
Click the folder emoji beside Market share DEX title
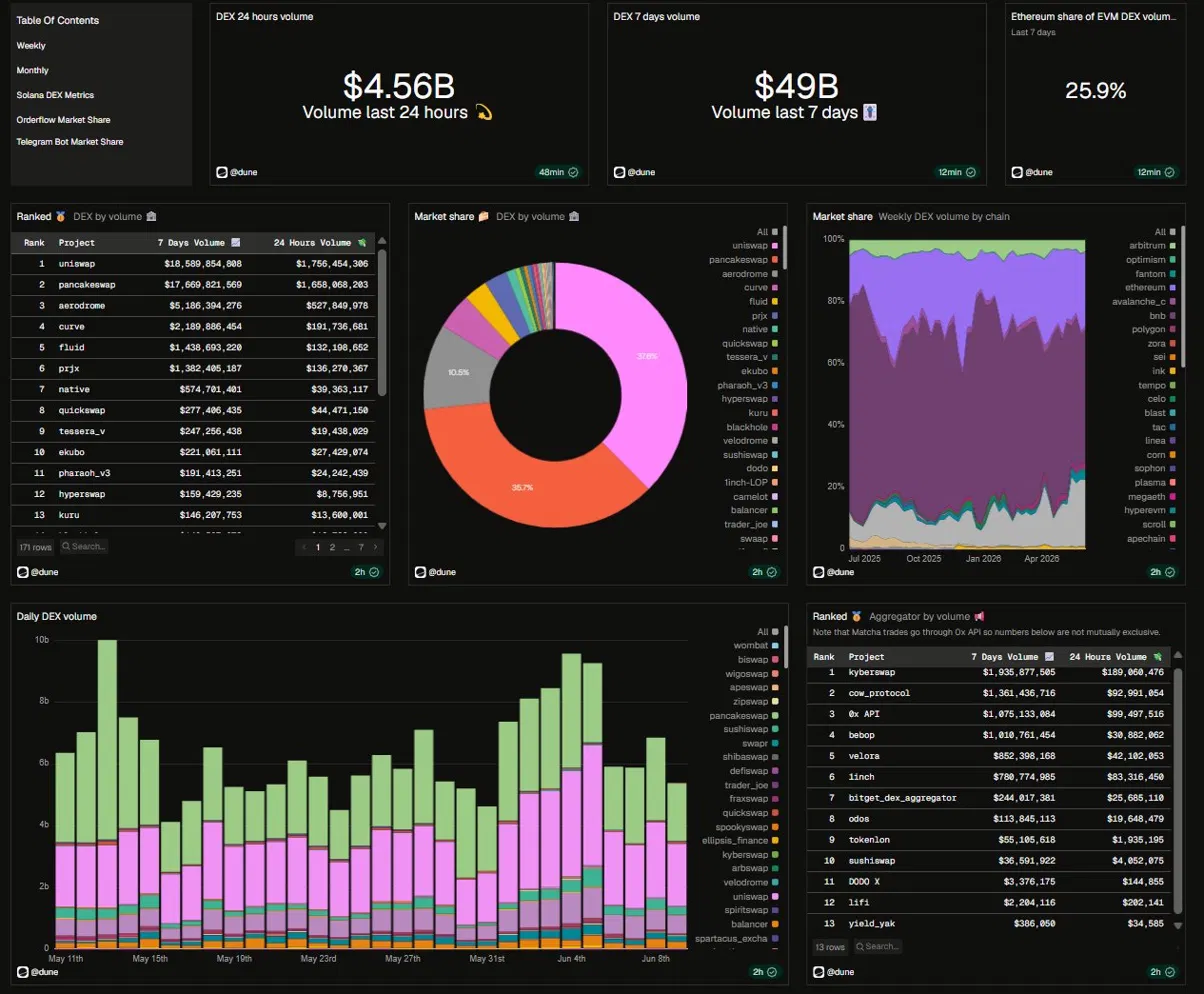(x=484, y=216)
